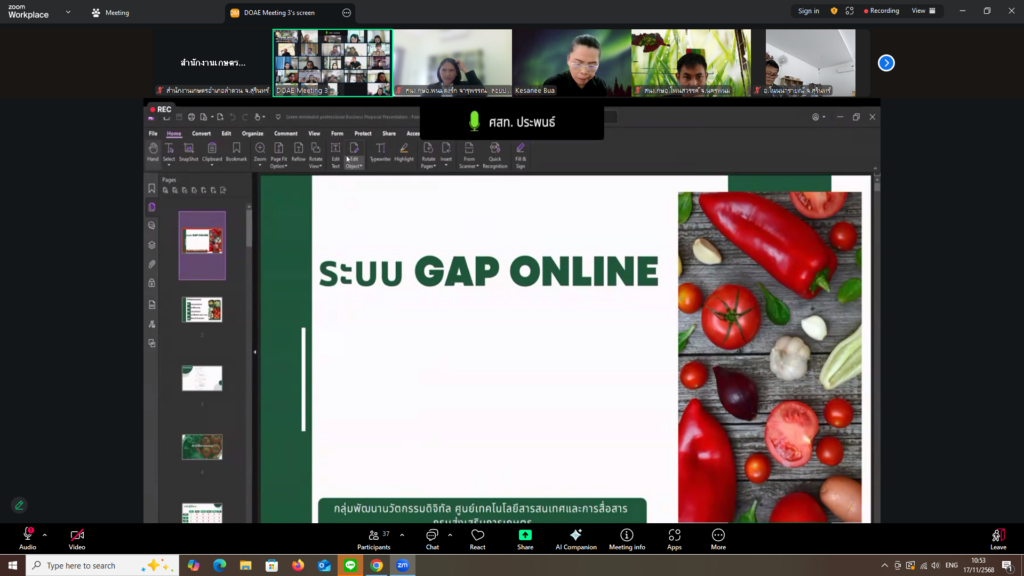
Task: Click the green Share button
Action: coord(525,537)
